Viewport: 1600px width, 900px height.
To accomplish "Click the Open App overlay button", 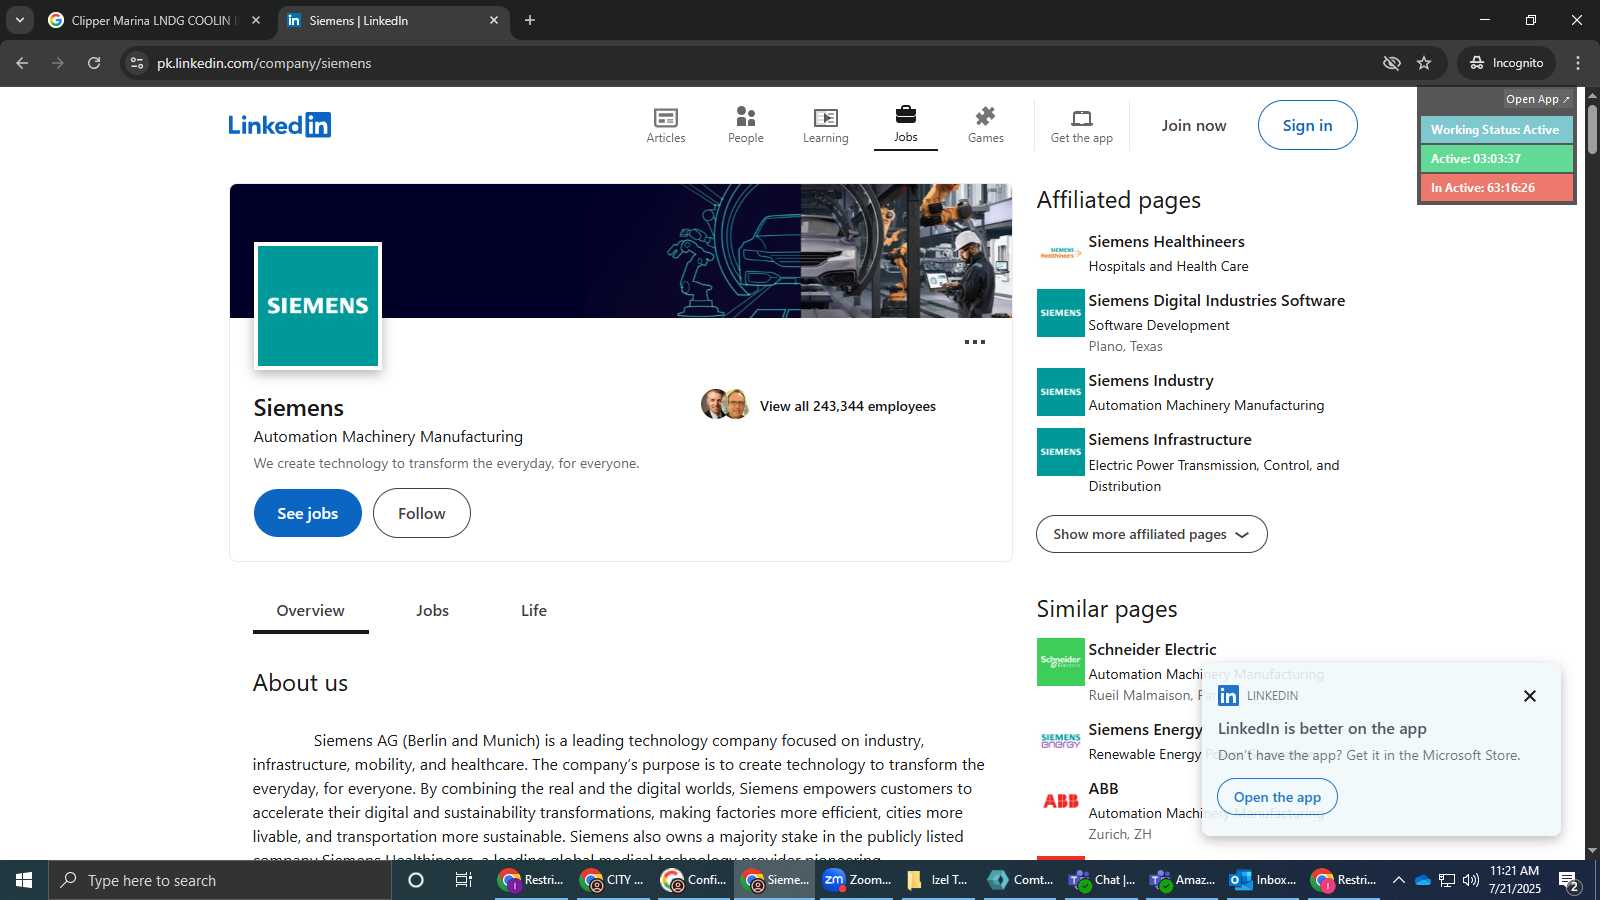I will [1537, 99].
